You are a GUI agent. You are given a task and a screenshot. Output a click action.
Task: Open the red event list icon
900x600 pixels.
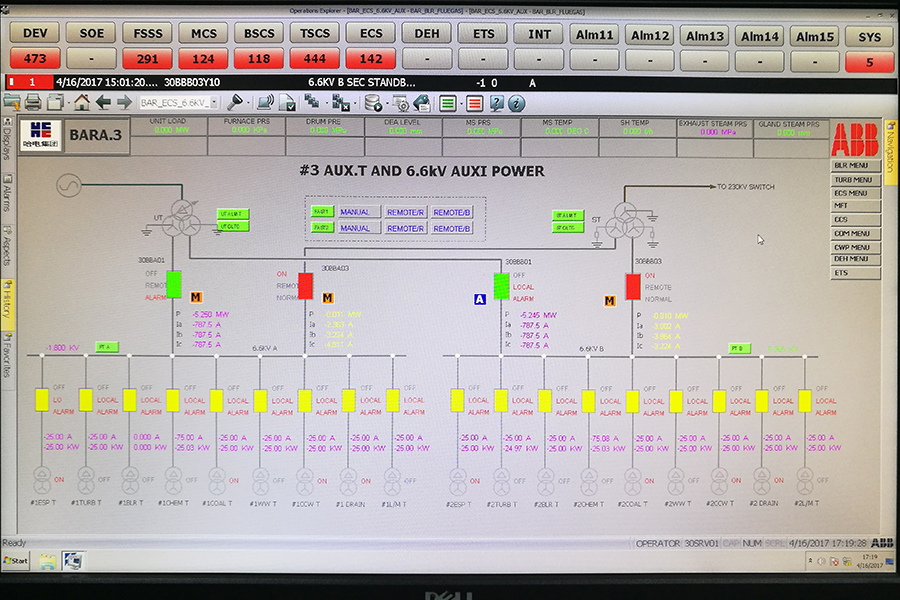click(474, 103)
